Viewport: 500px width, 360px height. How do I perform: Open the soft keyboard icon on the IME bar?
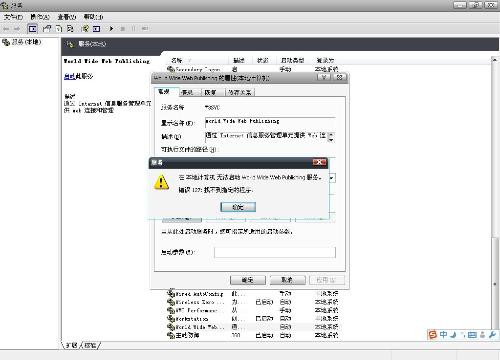click(x=472, y=335)
